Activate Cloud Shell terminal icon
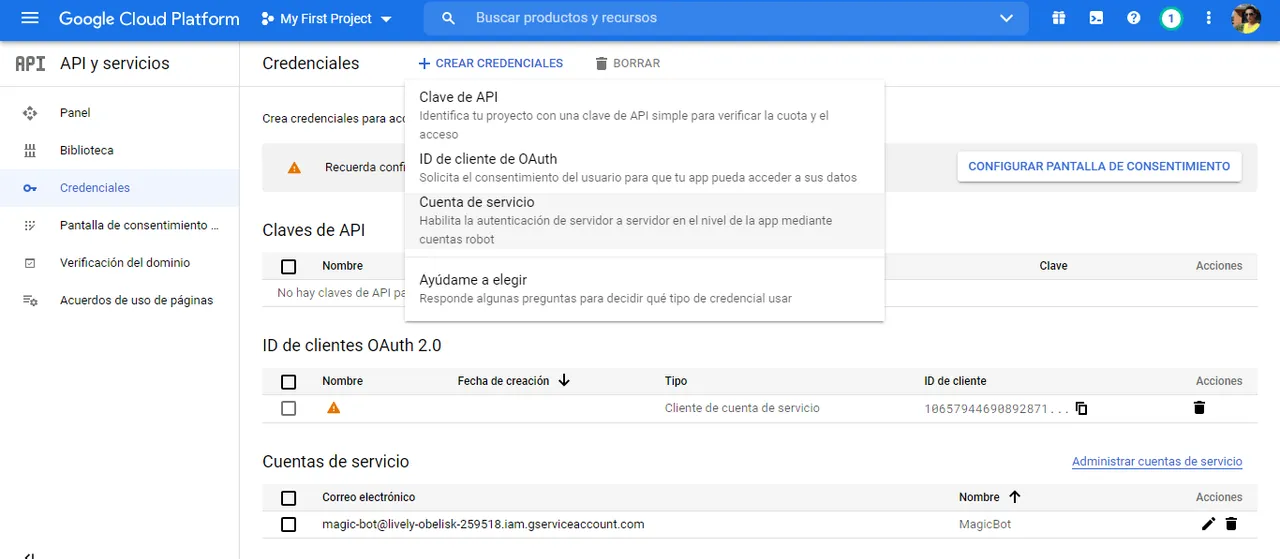Viewport: 1280px width, 559px height. pos(1096,19)
